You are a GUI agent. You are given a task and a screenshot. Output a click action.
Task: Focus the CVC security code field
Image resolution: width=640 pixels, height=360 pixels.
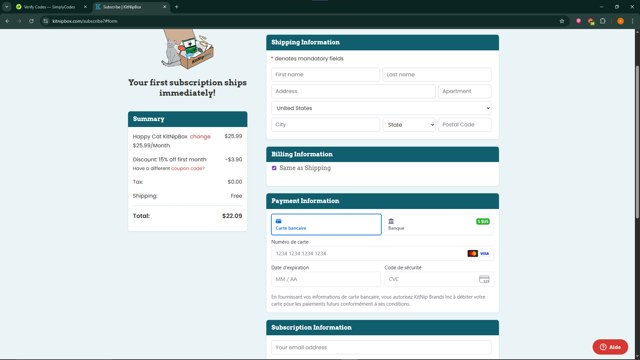(x=439, y=279)
